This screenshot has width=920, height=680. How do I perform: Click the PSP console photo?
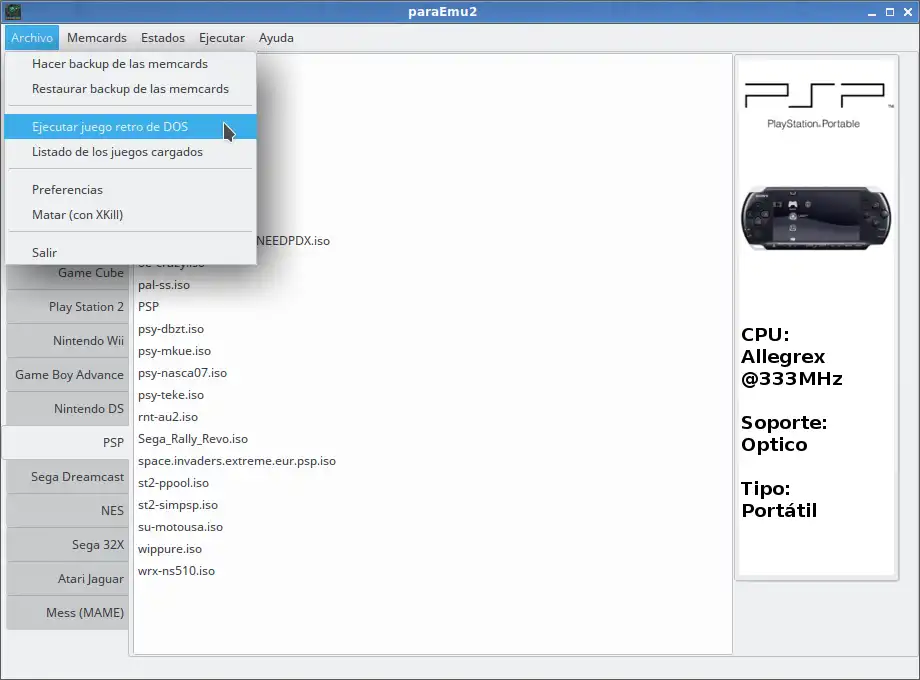coord(816,218)
